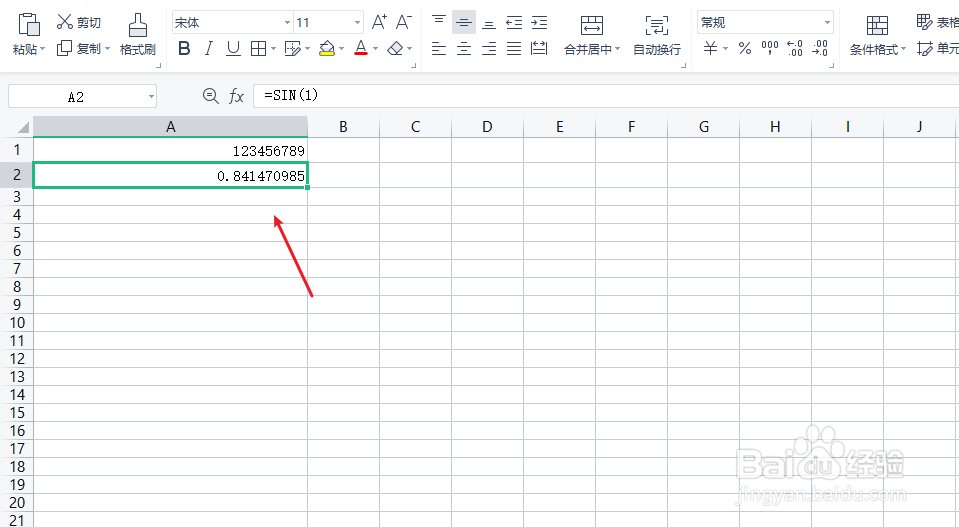Click the Paste icon
959x527 pixels.
tap(29, 24)
